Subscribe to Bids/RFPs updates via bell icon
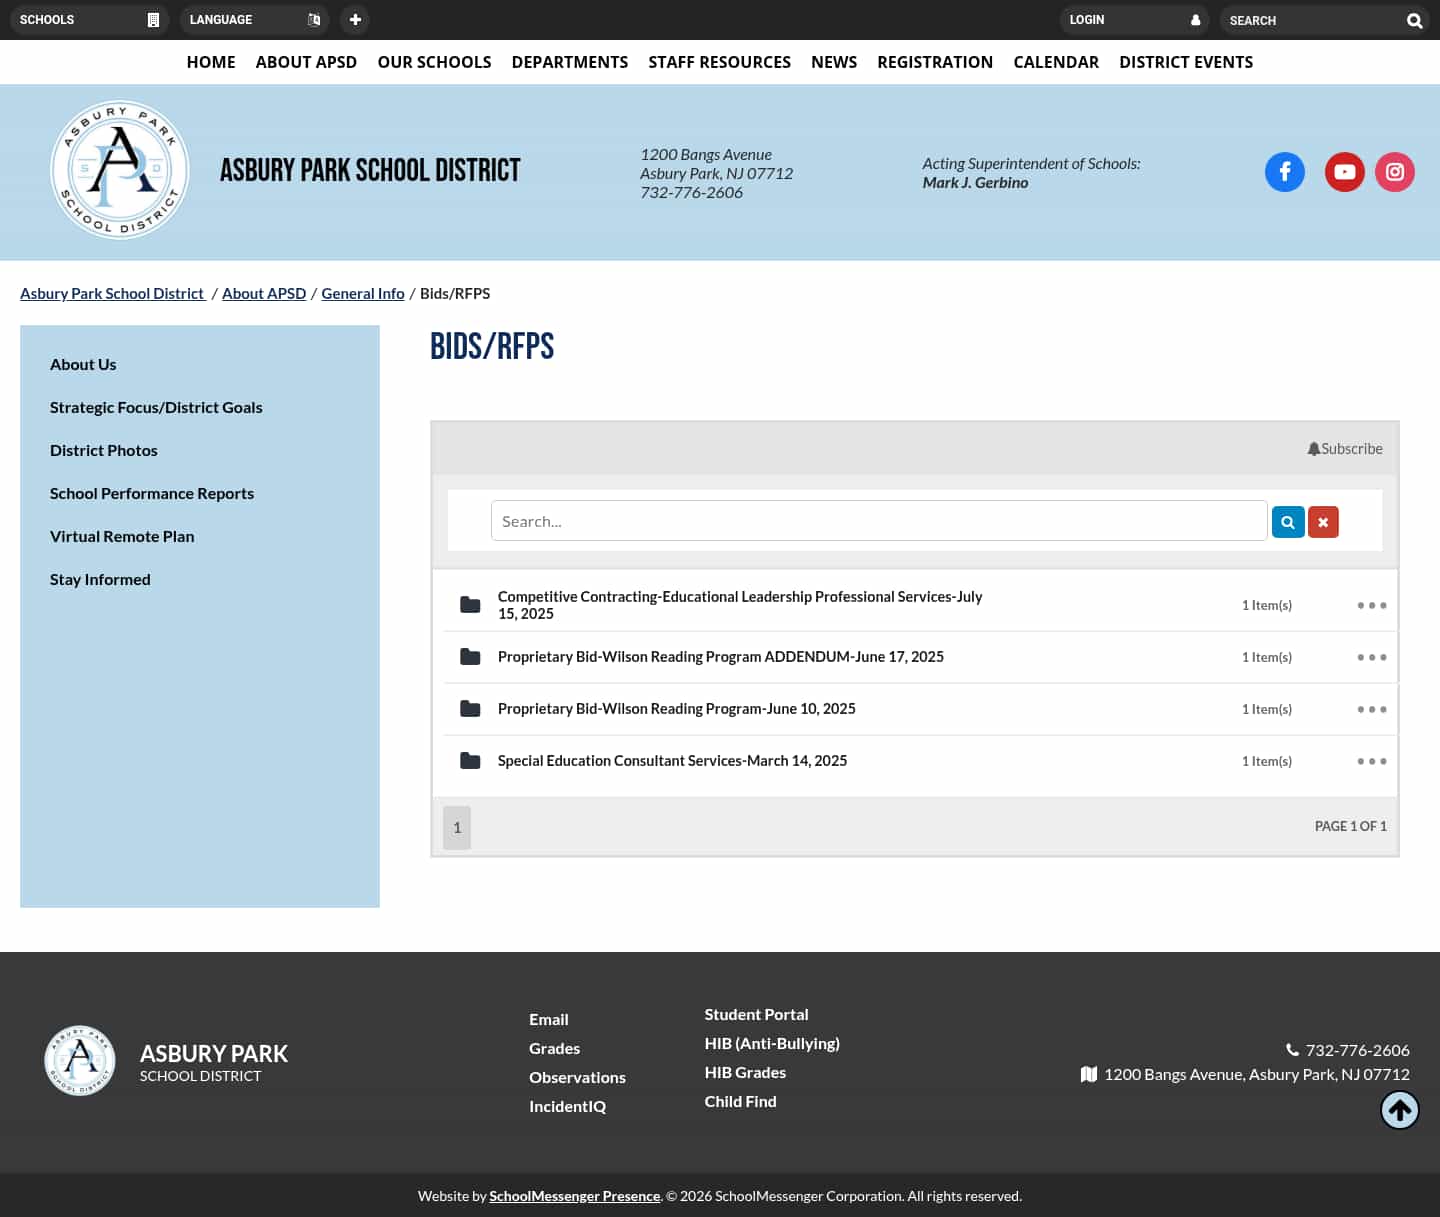Screen dimensions: 1440x1217 (1344, 448)
